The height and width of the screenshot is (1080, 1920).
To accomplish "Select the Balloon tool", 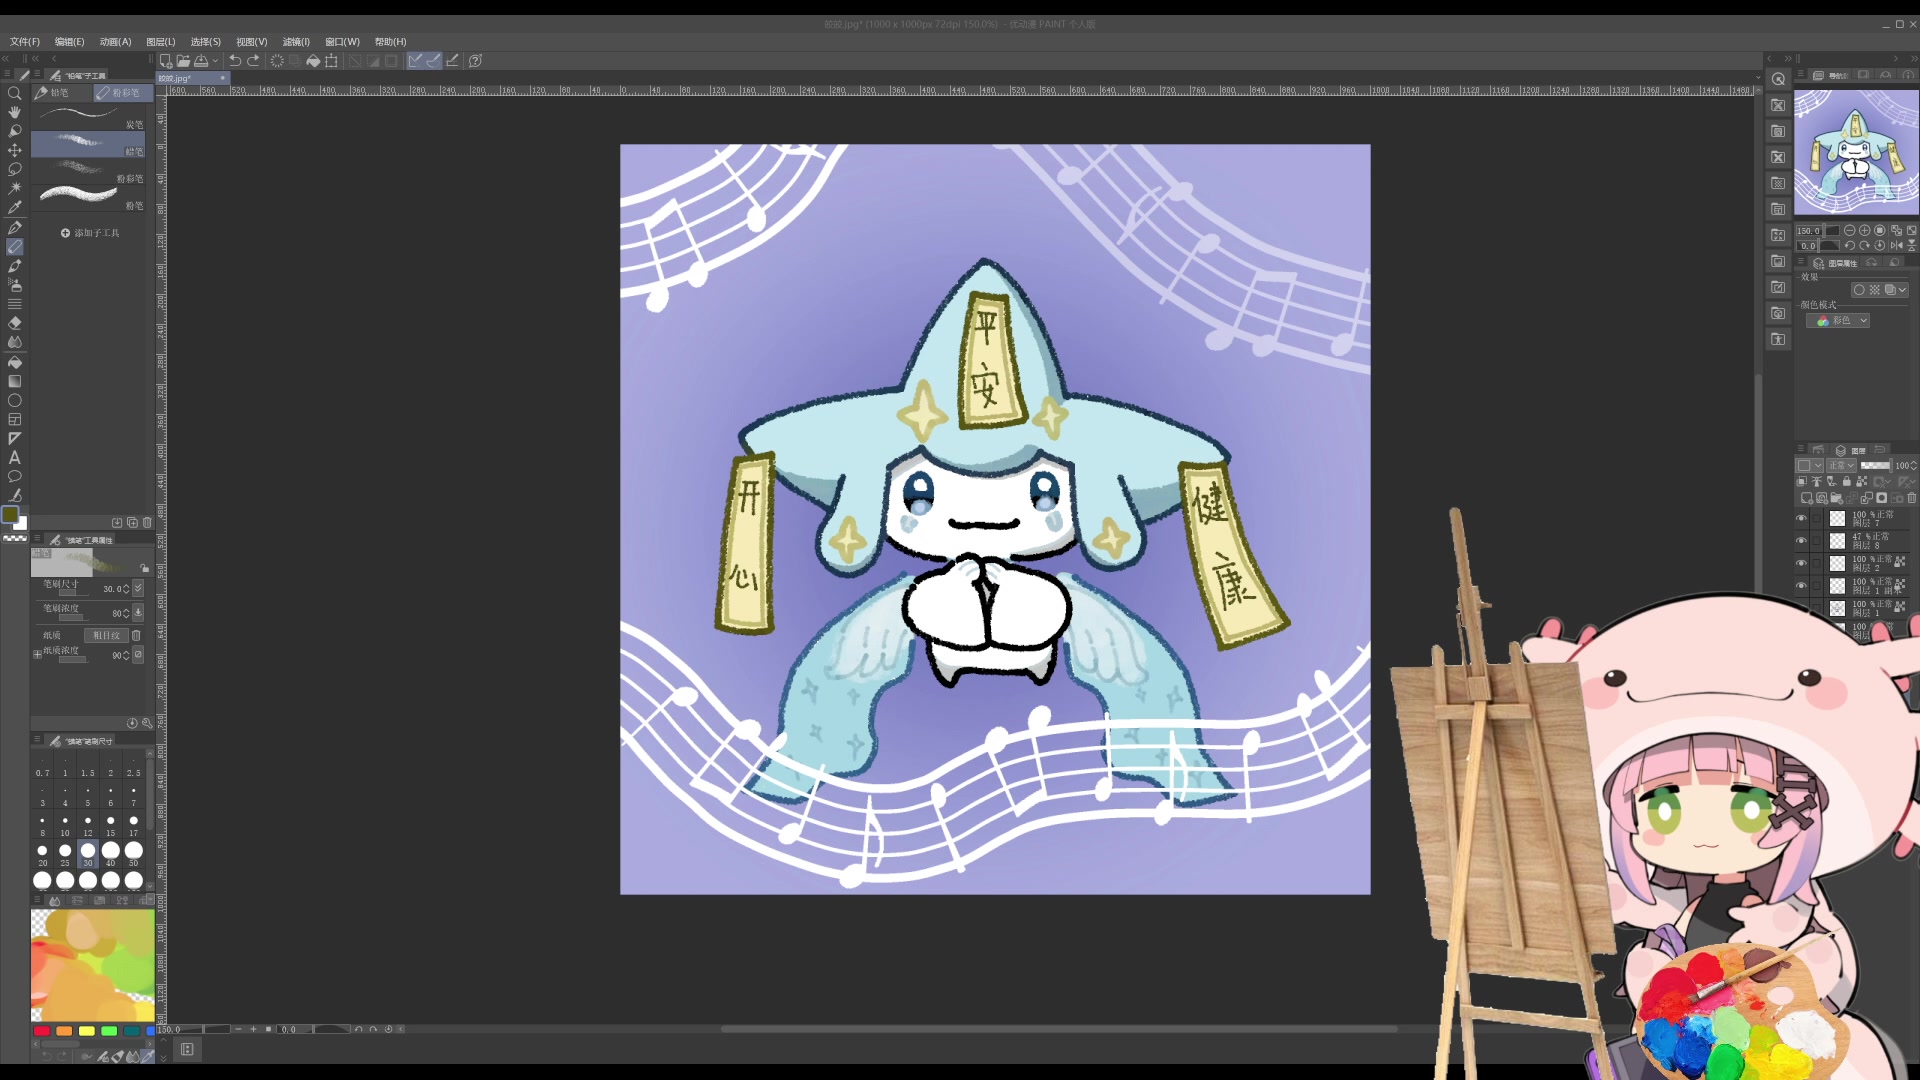I will click(x=14, y=476).
